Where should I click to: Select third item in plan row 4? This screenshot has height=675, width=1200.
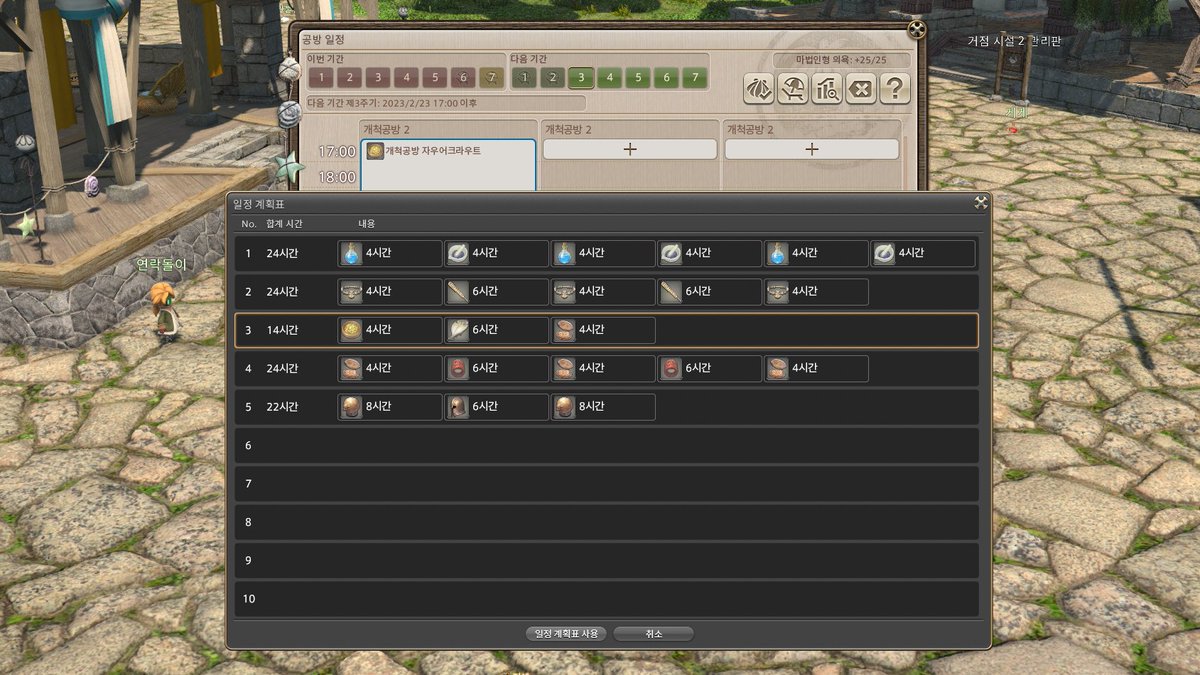[603, 368]
